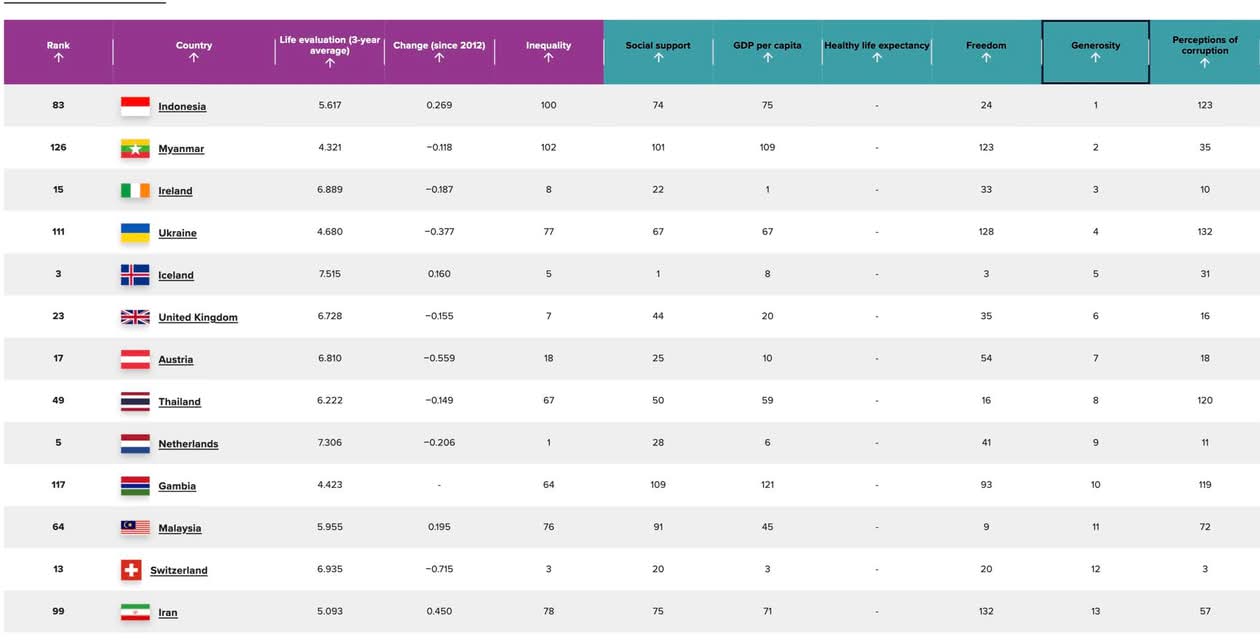Click the Iran flag icon
This screenshot has height=640, width=1260.
pos(135,612)
